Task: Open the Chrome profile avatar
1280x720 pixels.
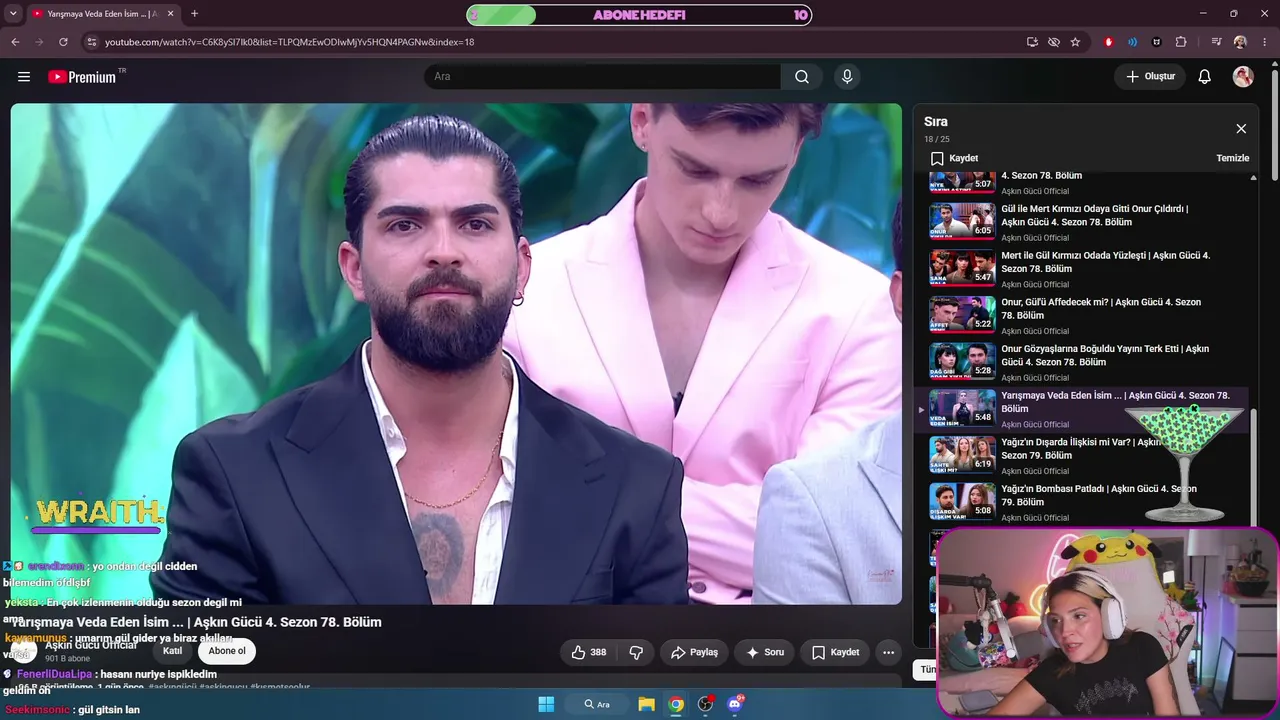Action: click(1240, 42)
